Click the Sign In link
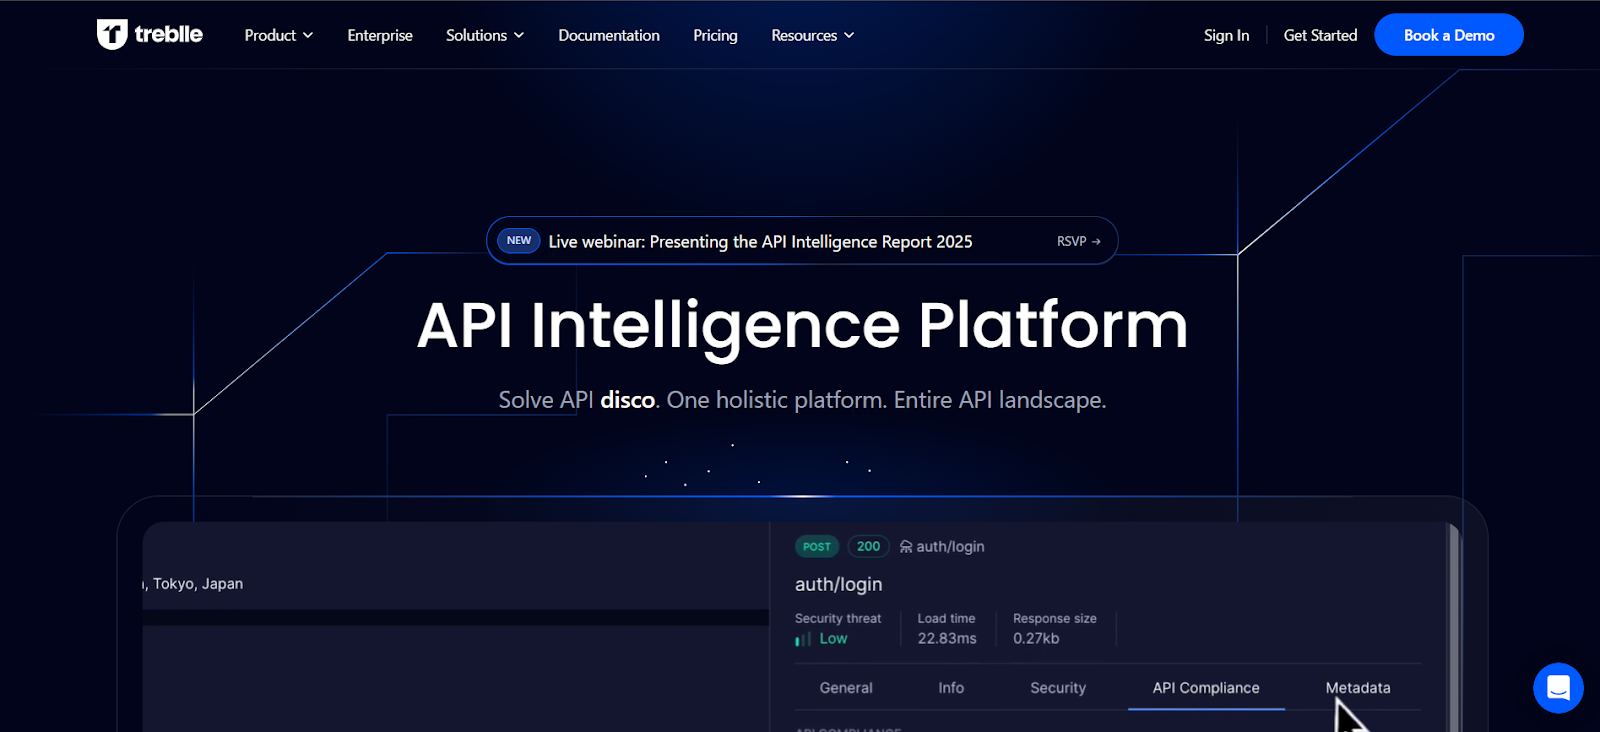 1226,35
